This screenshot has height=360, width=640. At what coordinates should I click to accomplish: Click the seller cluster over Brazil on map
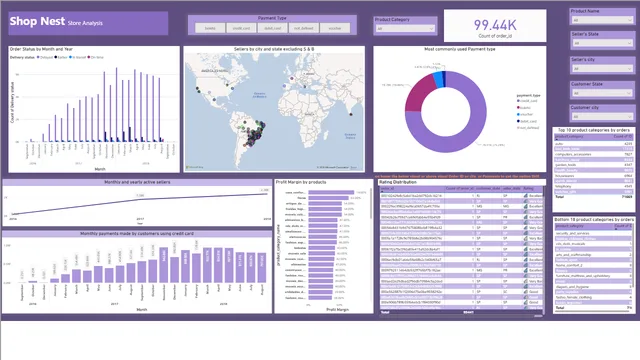pyautogui.click(x=255, y=136)
